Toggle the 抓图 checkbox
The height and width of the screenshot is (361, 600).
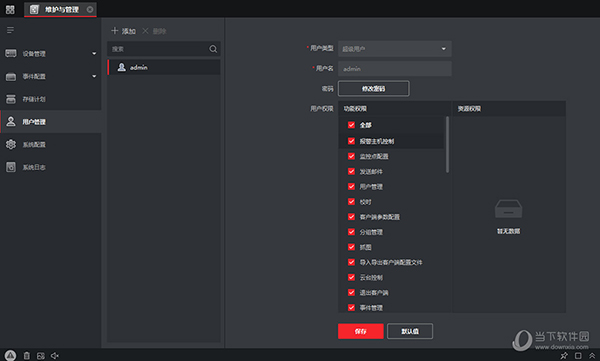click(x=351, y=247)
